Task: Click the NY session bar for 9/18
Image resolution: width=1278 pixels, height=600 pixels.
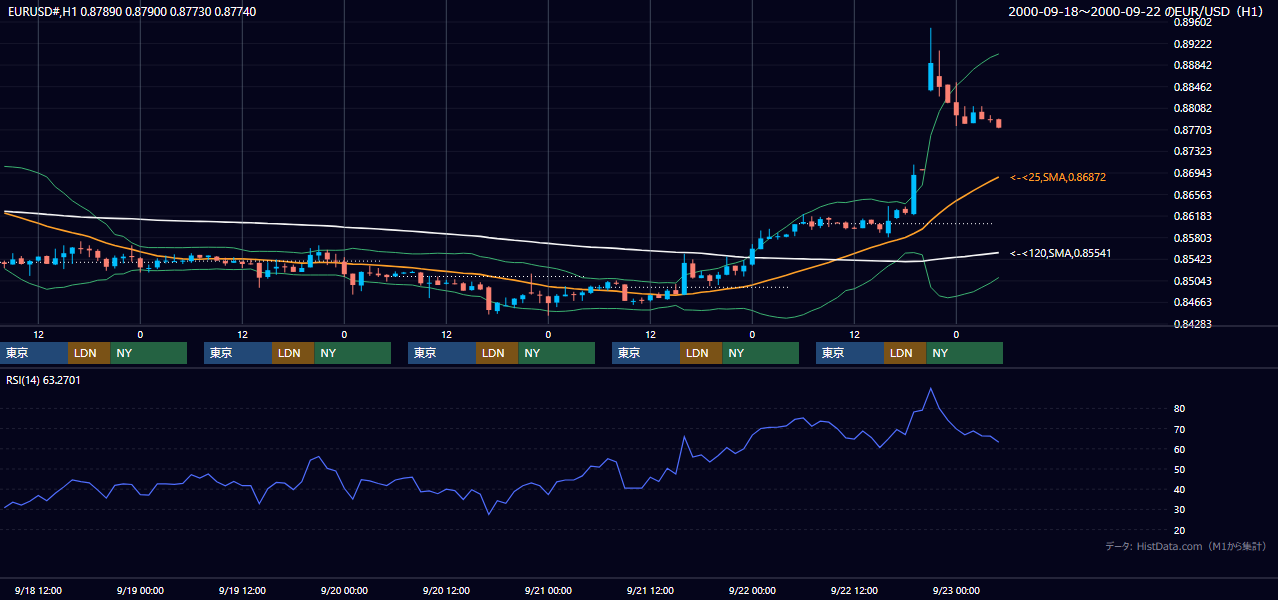Action: [148, 353]
